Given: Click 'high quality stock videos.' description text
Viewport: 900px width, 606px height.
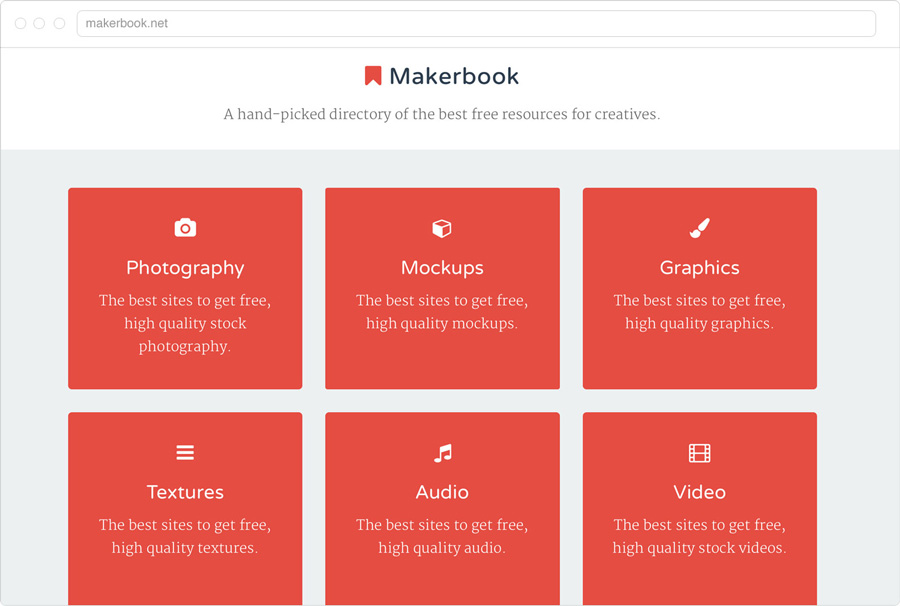Looking at the screenshot, I should point(700,548).
